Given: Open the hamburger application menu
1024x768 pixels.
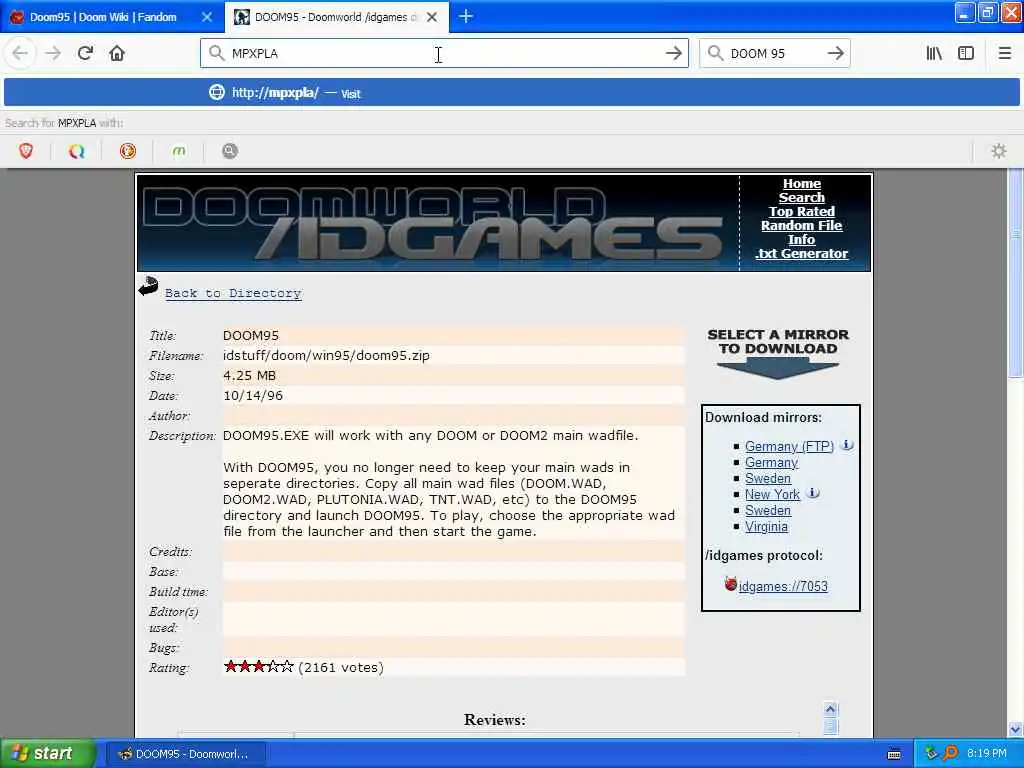Looking at the screenshot, I should [x=1004, y=53].
